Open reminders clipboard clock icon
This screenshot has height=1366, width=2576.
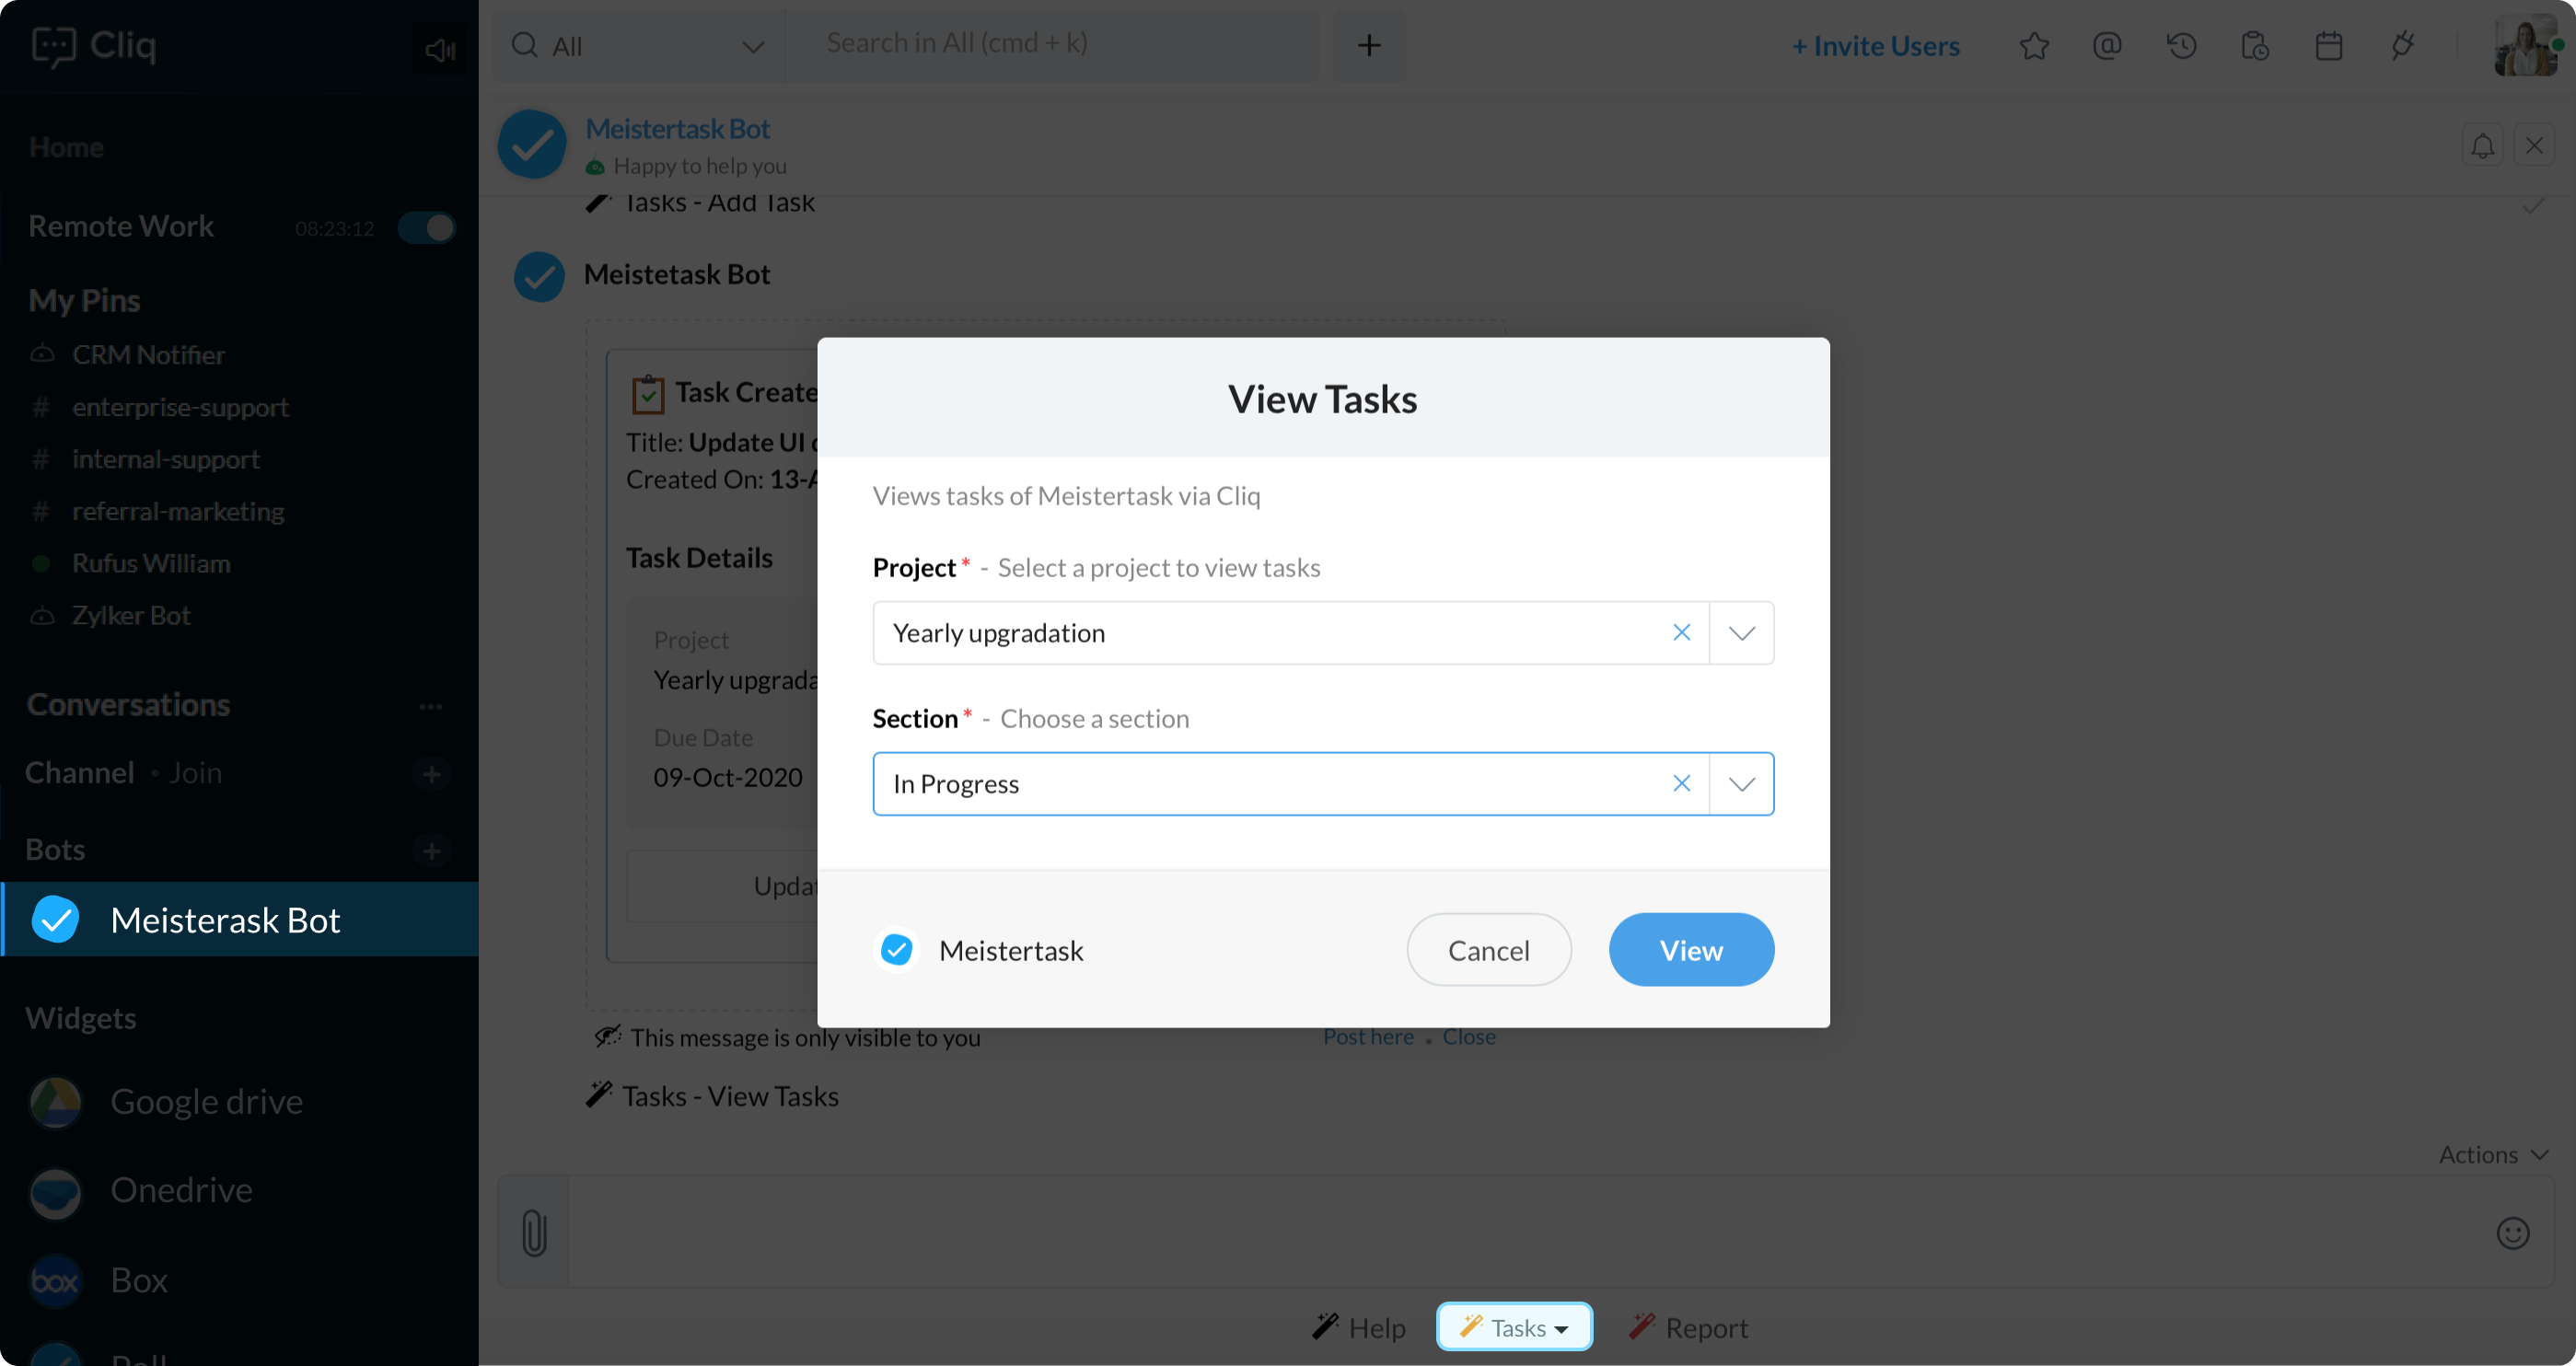pyautogui.click(x=2255, y=46)
